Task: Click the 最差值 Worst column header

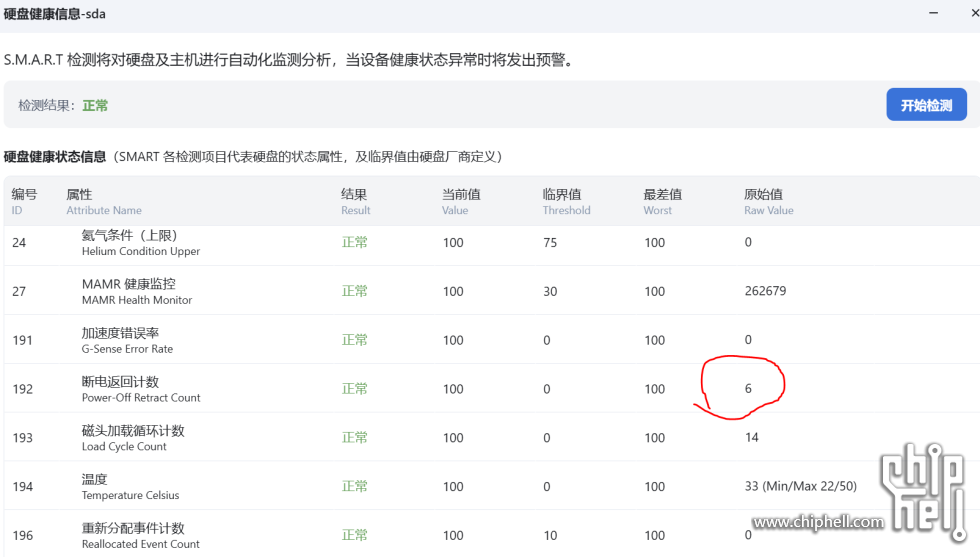Action: 662,201
